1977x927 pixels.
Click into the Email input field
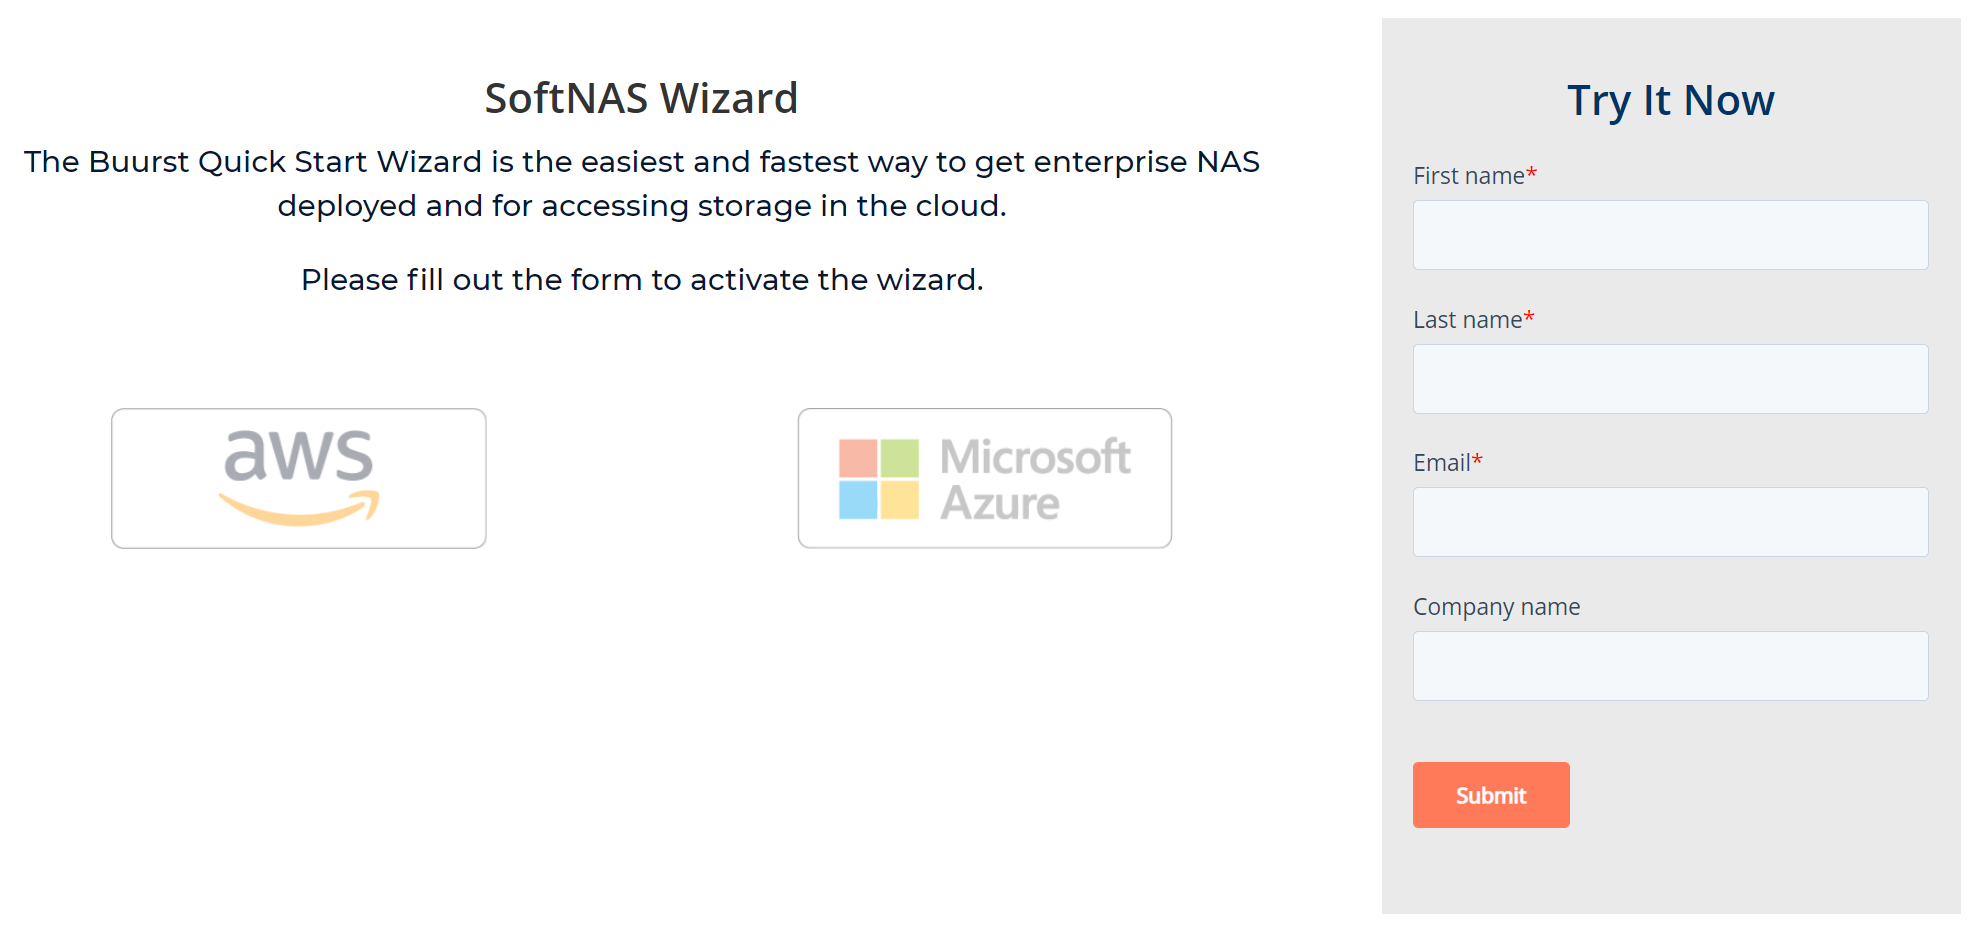1669,522
